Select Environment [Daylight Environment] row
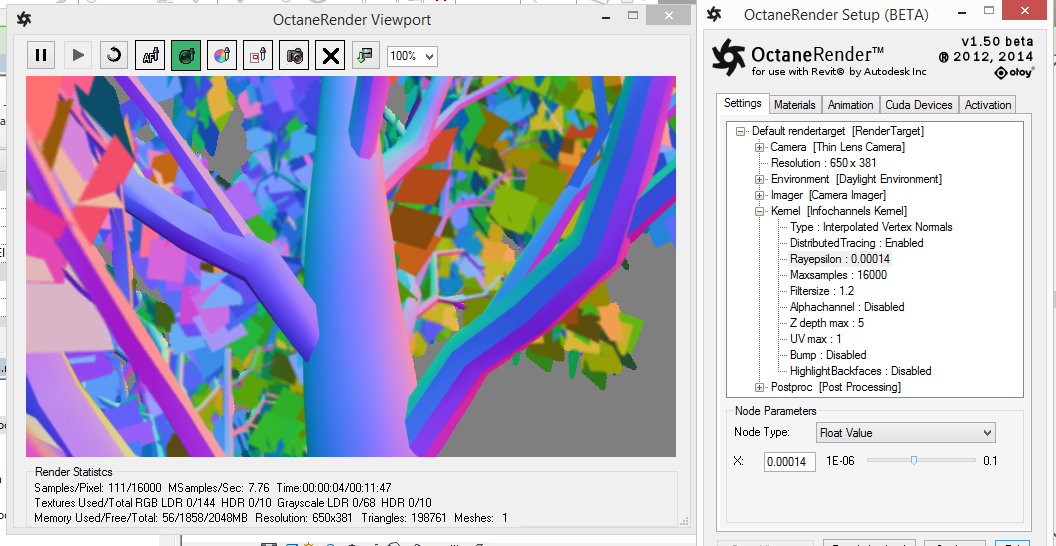The width and height of the screenshot is (1056, 546). pos(856,179)
